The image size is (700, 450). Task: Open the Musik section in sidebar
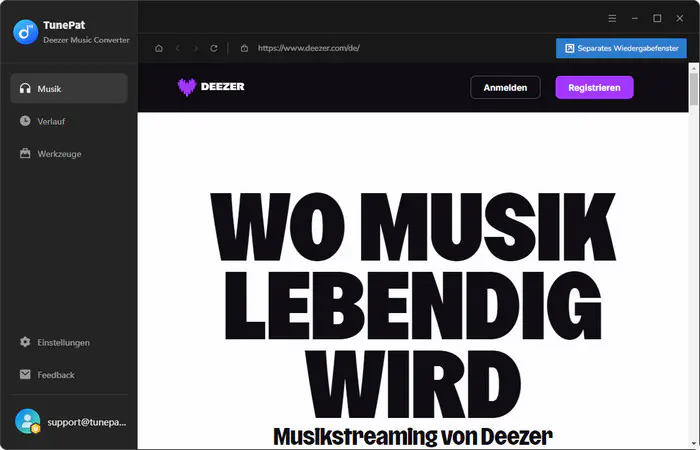[69, 88]
